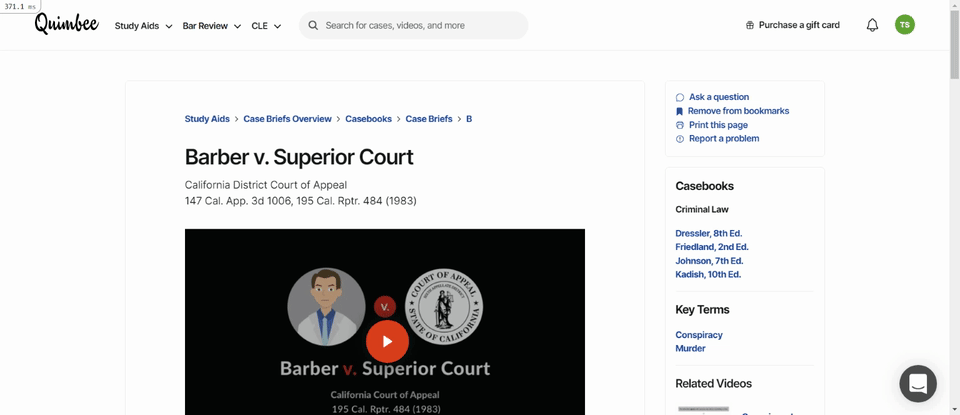Open the Murder key term
The image size is (960, 415).
[690, 348]
